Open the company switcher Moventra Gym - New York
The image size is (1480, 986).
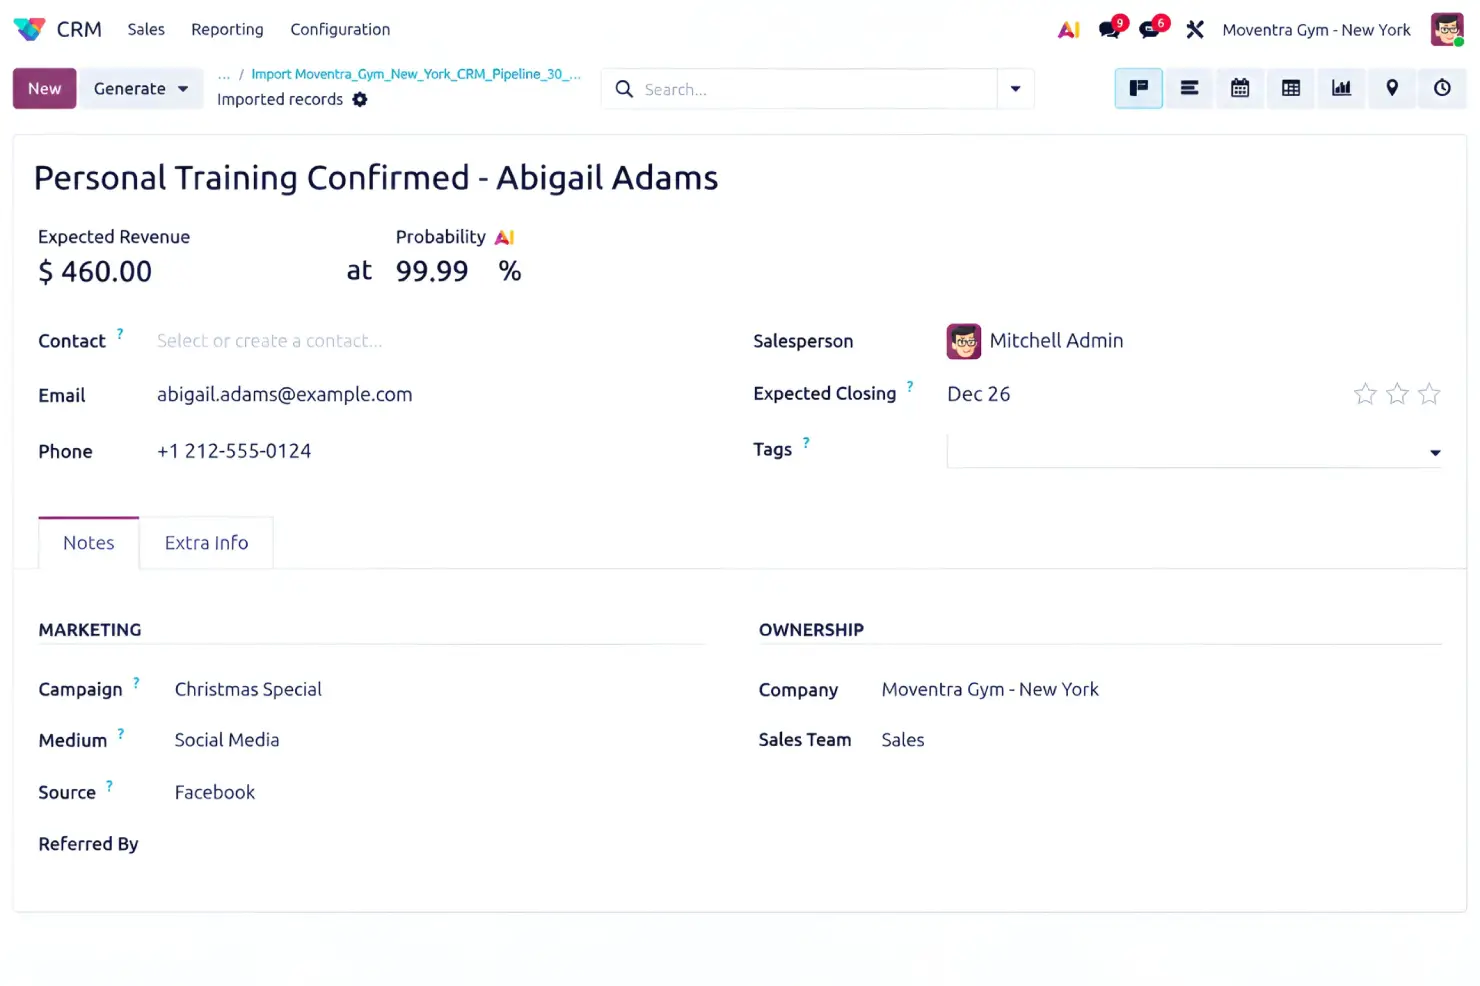click(x=1316, y=30)
